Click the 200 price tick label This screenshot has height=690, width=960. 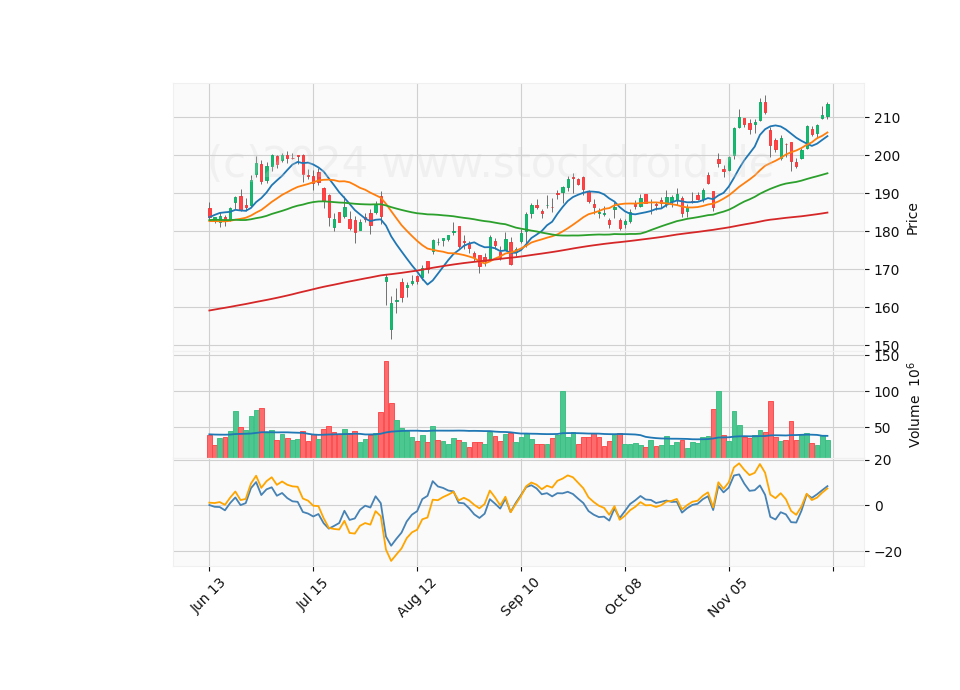[887, 156]
